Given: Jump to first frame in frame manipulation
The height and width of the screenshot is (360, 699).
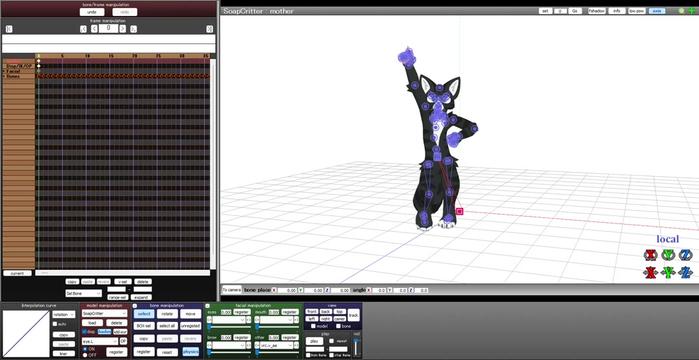Looking at the screenshot, I should coord(9,29).
